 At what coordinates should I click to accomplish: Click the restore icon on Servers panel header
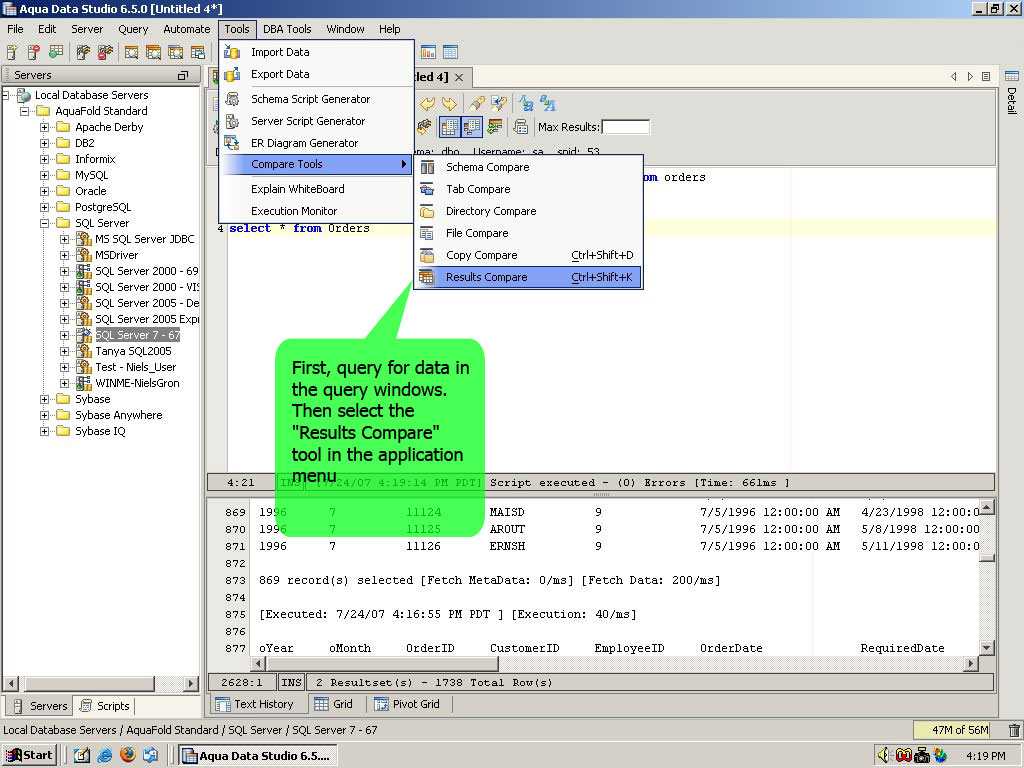click(183, 75)
